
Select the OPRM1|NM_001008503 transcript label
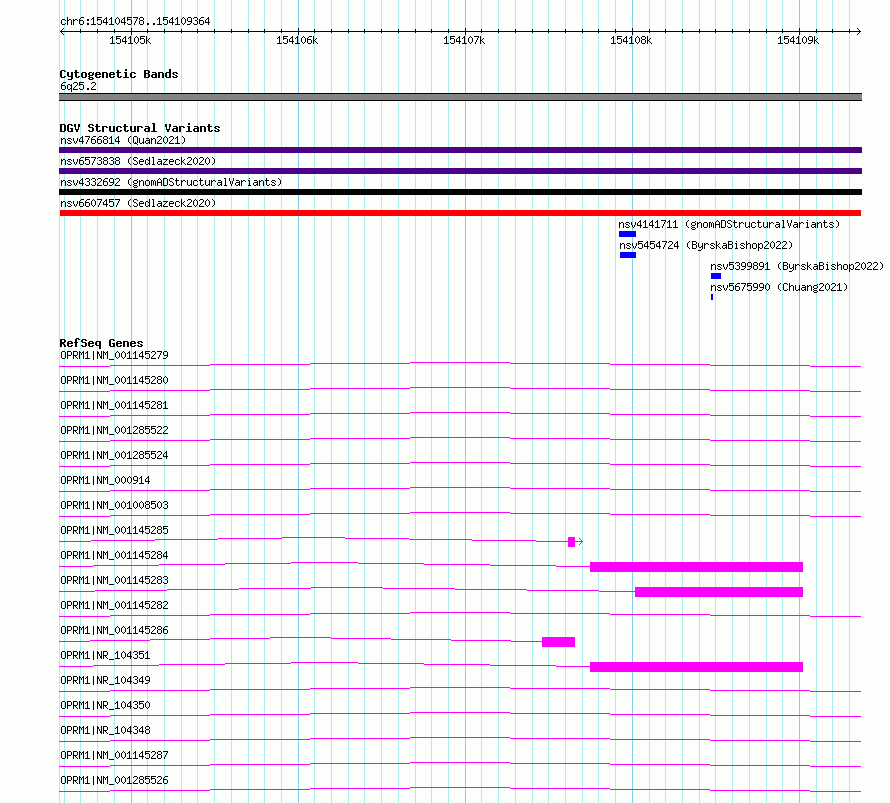point(114,505)
